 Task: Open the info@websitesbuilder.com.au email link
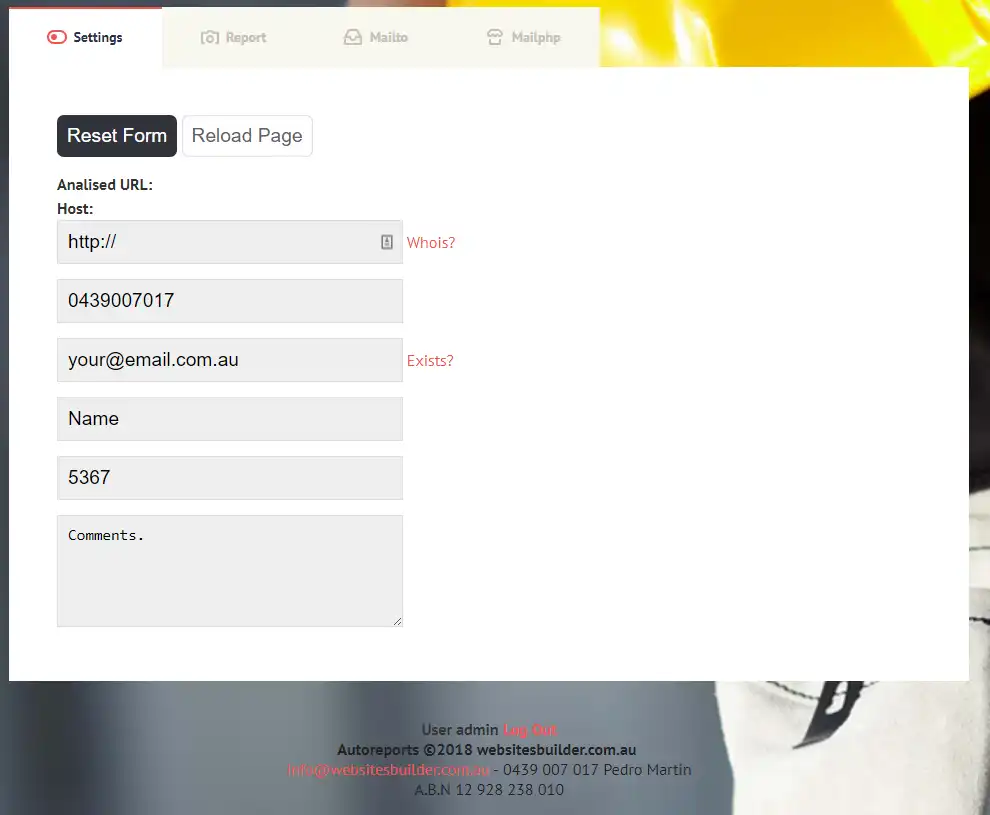(388, 770)
